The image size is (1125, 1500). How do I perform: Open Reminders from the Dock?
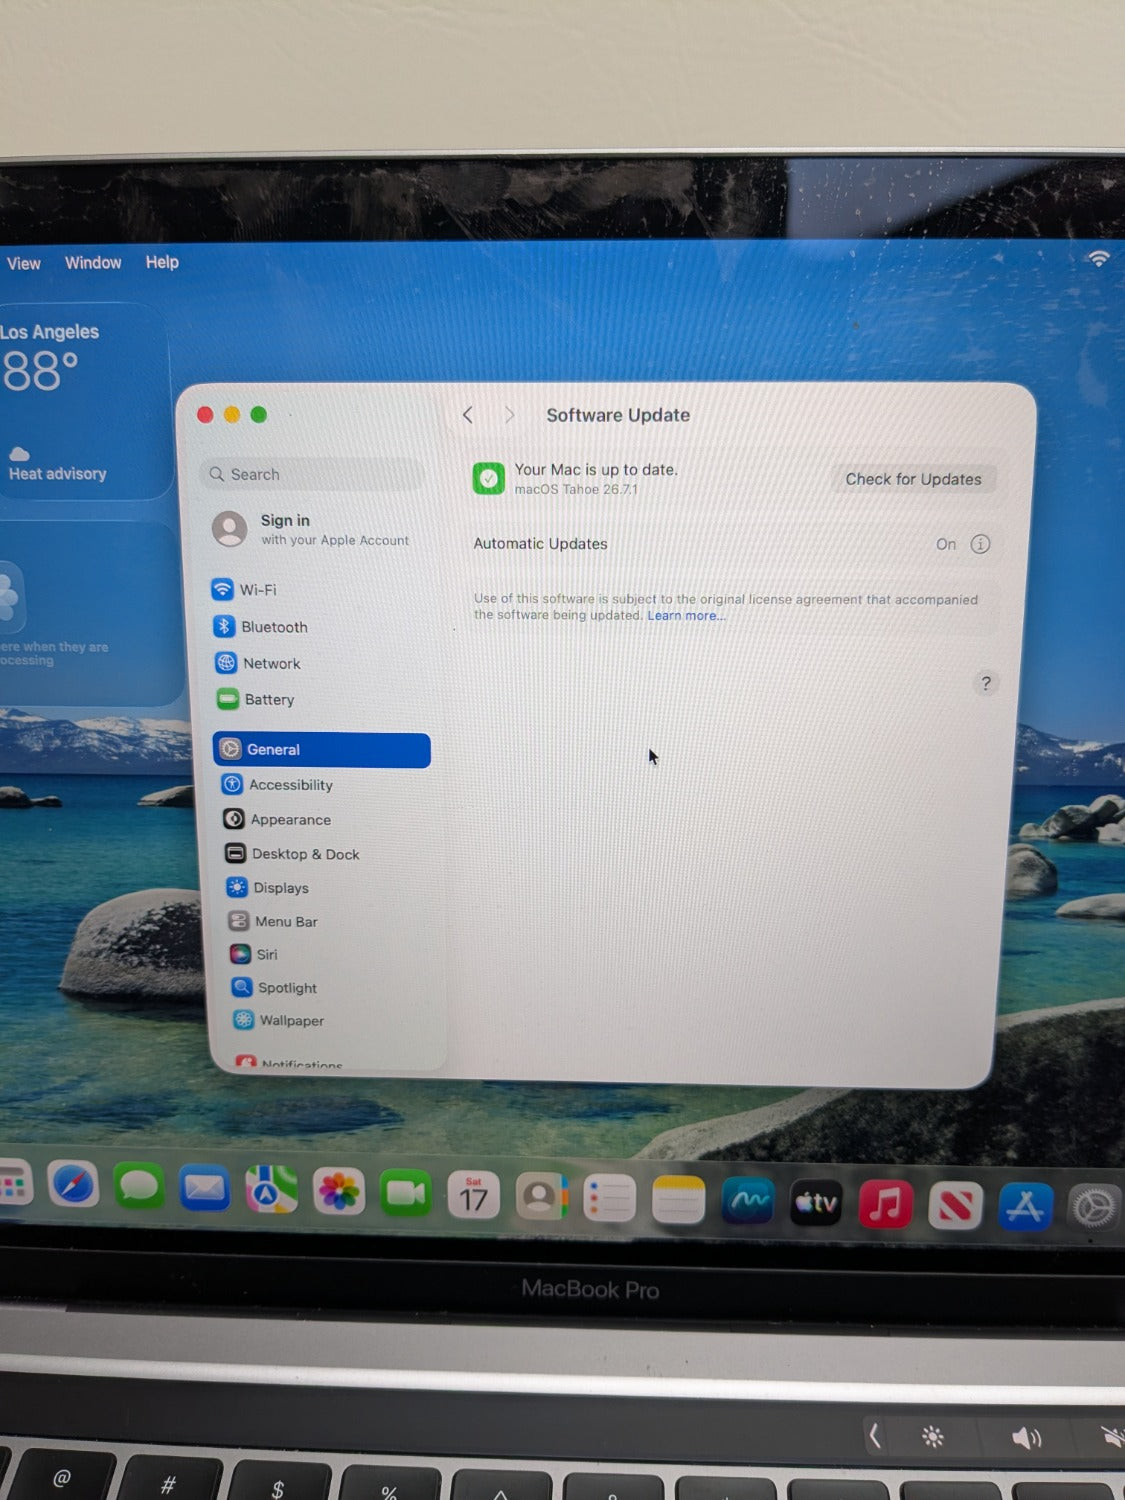(x=609, y=1199)
